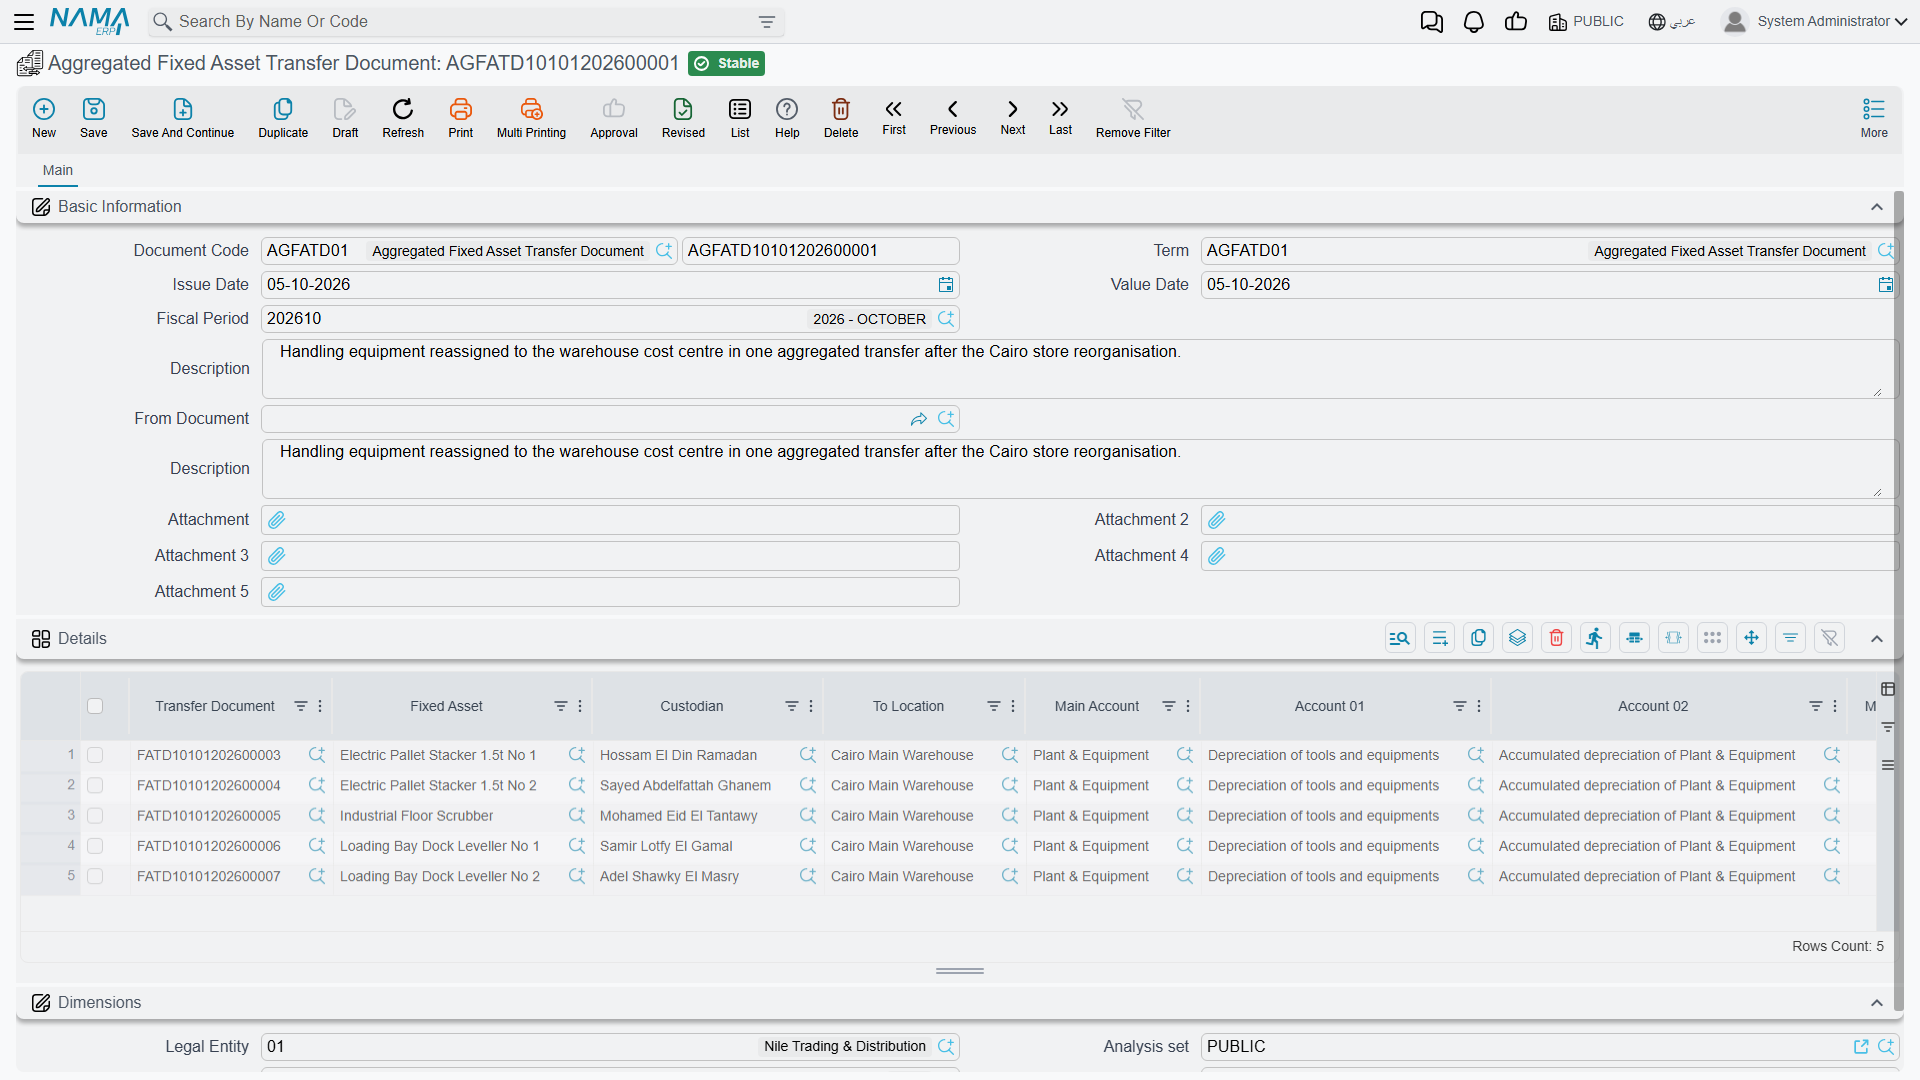Open notifications bell
Viewport: 1920px width, 1080px height.
coord(1473,21)
